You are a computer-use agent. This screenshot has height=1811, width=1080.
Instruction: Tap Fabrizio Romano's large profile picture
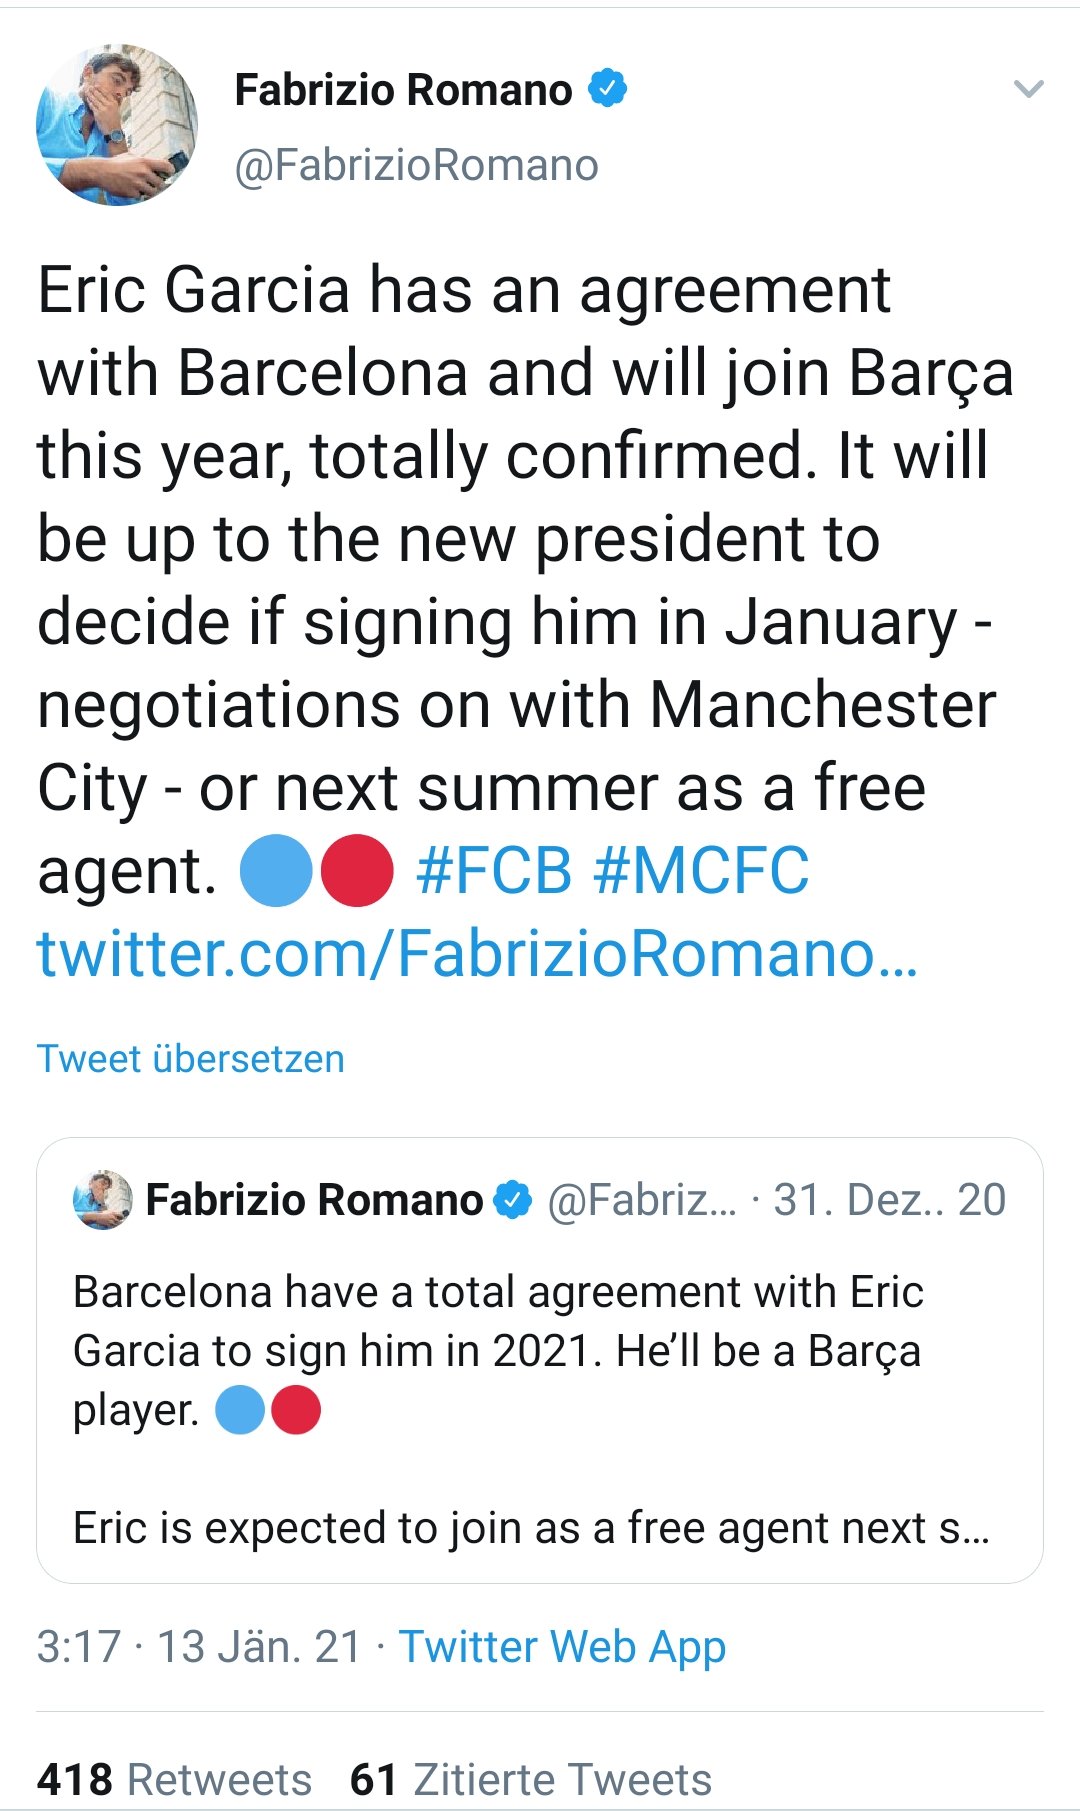117,125
